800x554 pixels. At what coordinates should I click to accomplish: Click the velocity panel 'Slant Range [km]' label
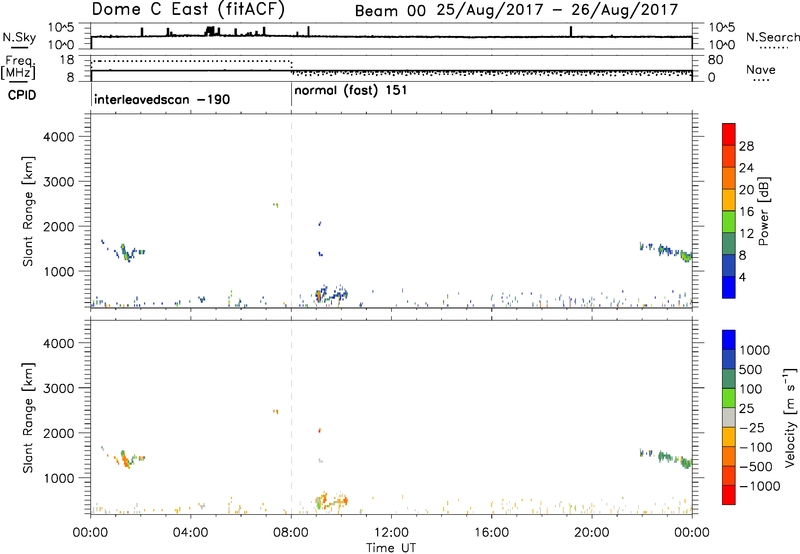28,418
